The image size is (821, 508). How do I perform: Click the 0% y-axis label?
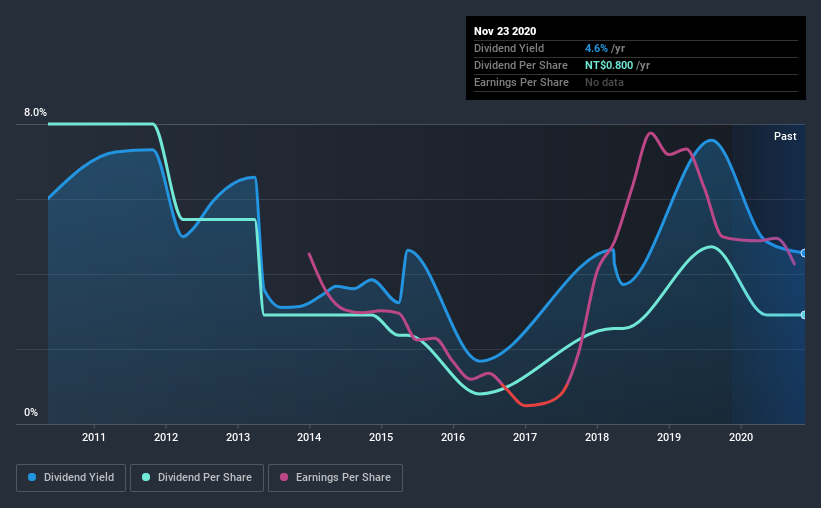31,413
